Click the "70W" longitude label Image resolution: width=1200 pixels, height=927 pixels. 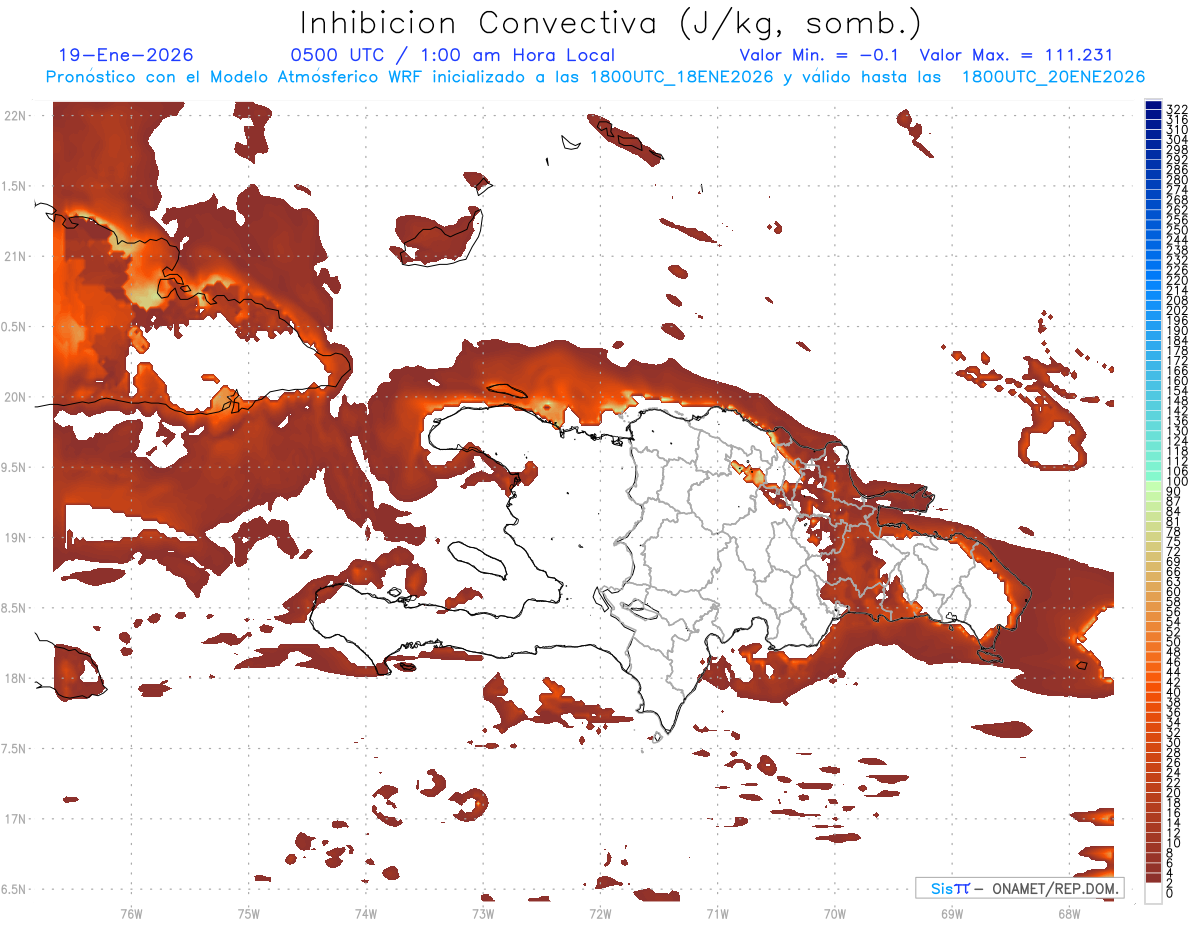(x=835, y=913)
